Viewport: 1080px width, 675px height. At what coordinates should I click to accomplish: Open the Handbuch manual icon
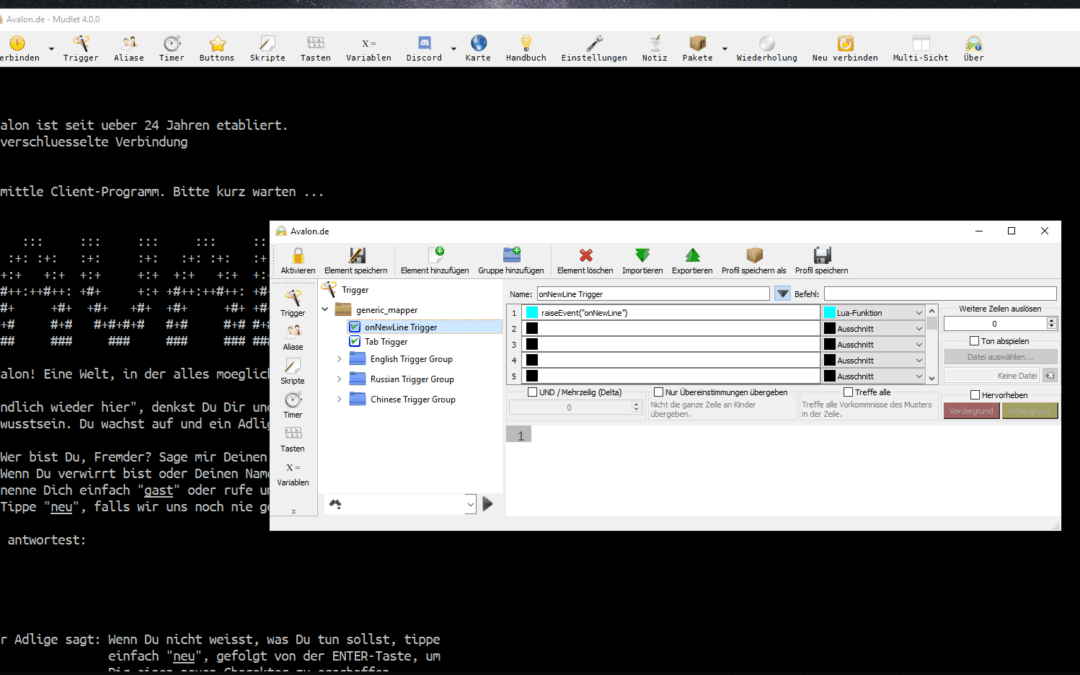526,49
